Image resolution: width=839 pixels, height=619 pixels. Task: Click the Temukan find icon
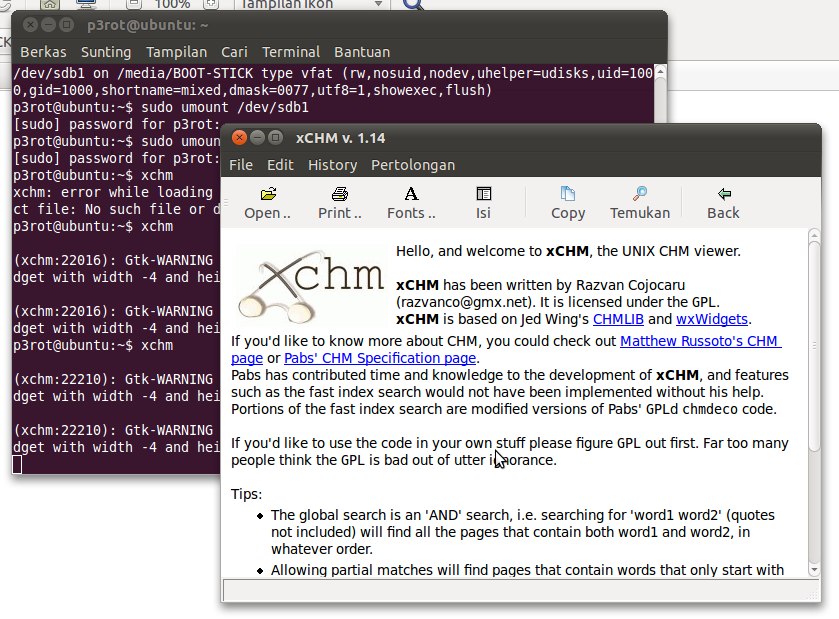(640, 193)
